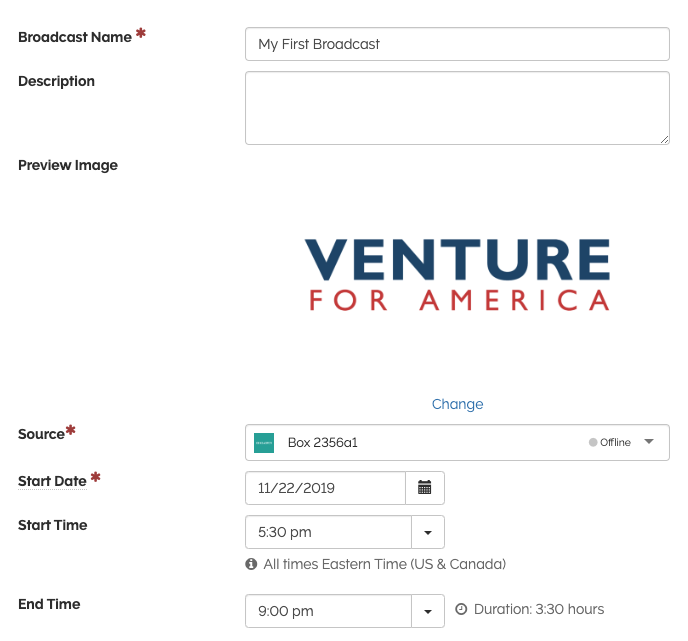This screenshot has width=688, height=641.
Task: Open the End Time dropdown arrow
Action: coord(428,611)
